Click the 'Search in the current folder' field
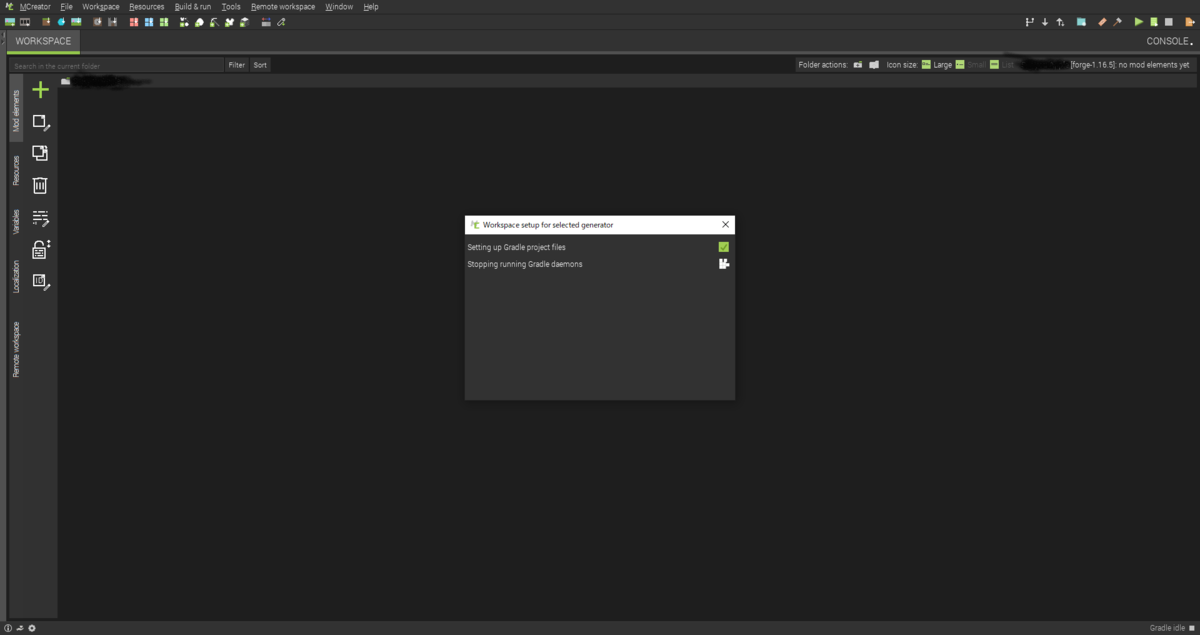Viewport: 1200px width, 635px height. [x=116, y=65]
